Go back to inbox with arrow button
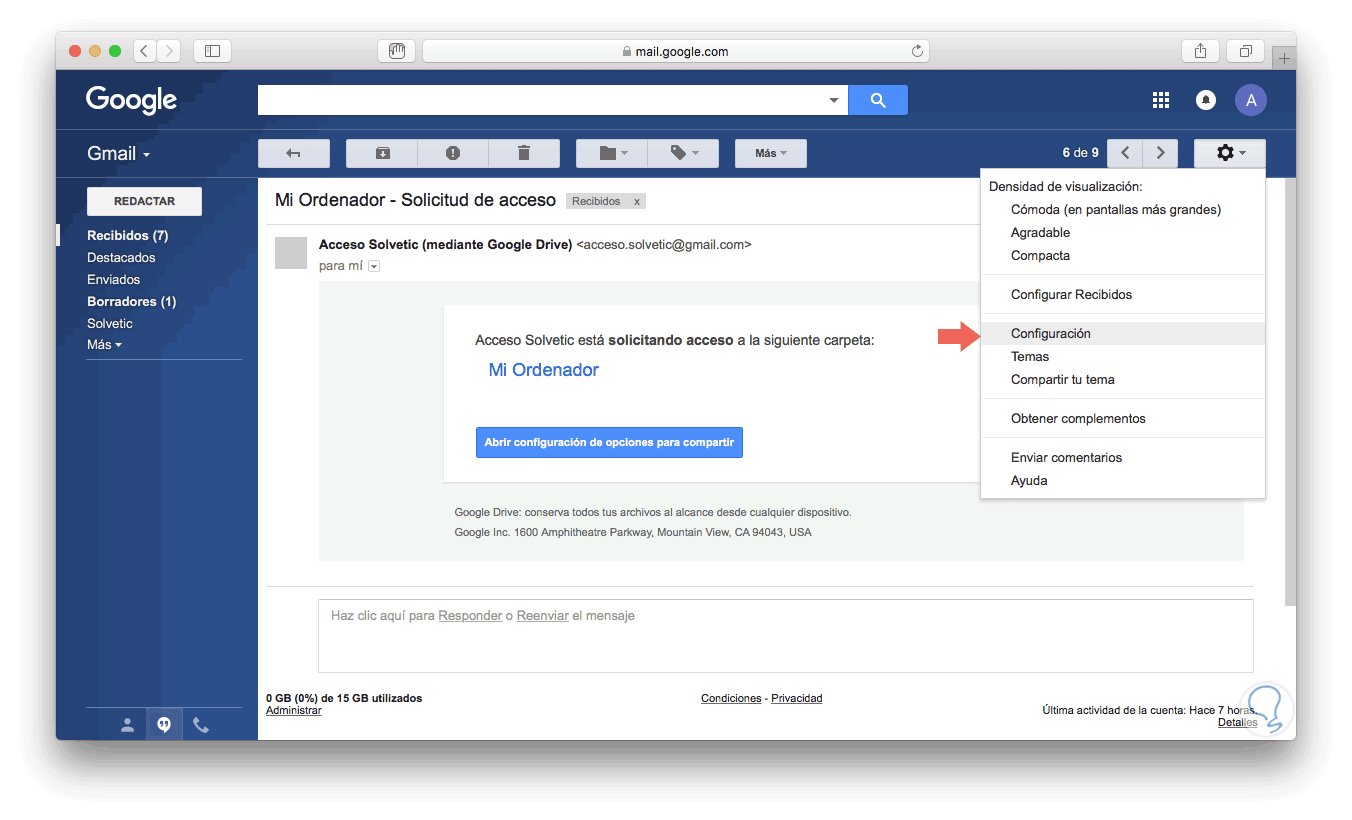 click(294, 153)
